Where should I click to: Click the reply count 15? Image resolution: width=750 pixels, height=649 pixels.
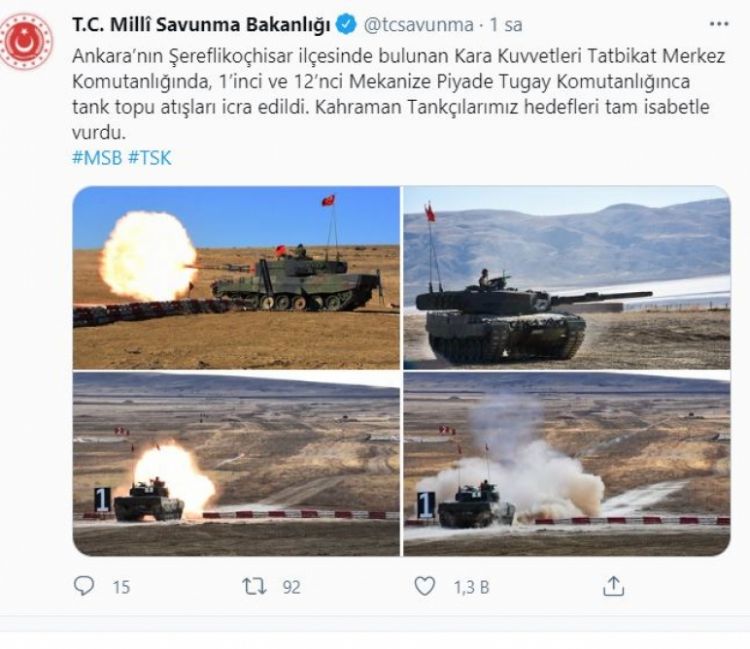pos(121,587)
